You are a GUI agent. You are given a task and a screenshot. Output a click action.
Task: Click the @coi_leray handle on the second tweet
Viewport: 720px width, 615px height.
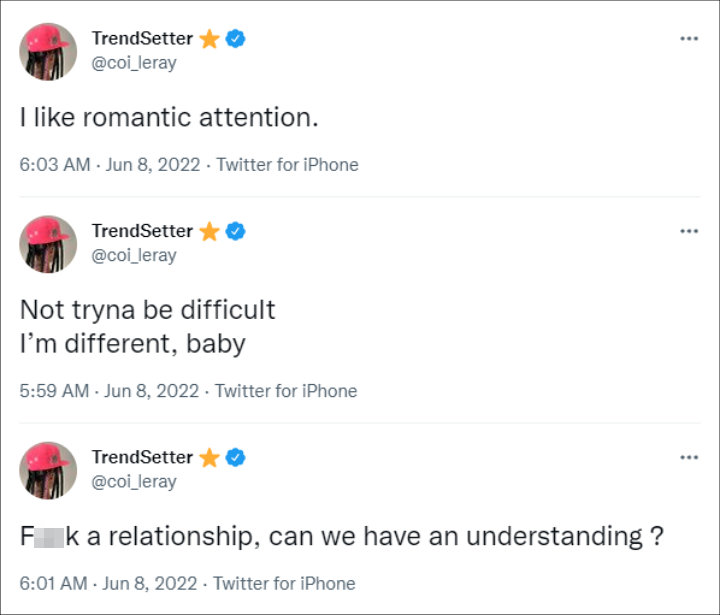tap(134, 255)
